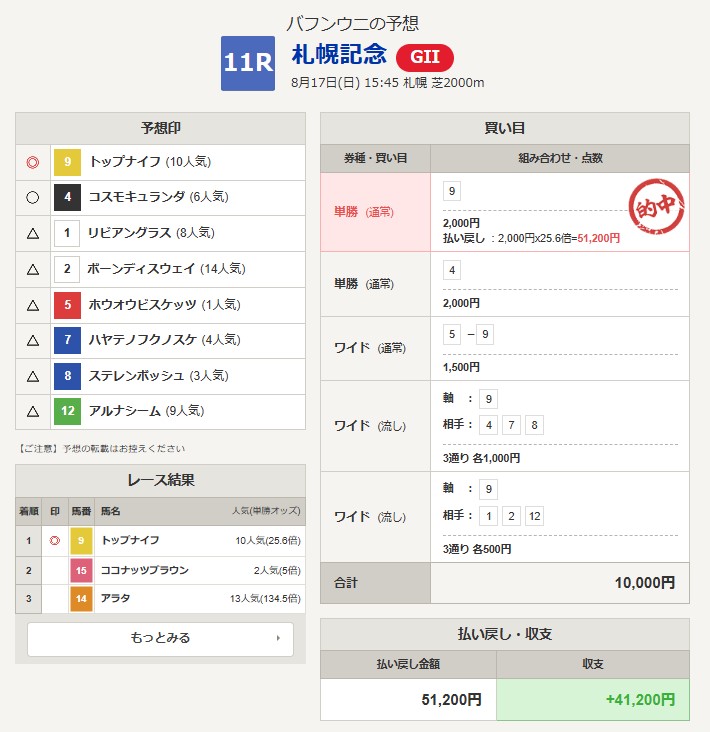Click the green +41,200円 balance cell
This screenshot has width=710, height=732.
(592, 700)
